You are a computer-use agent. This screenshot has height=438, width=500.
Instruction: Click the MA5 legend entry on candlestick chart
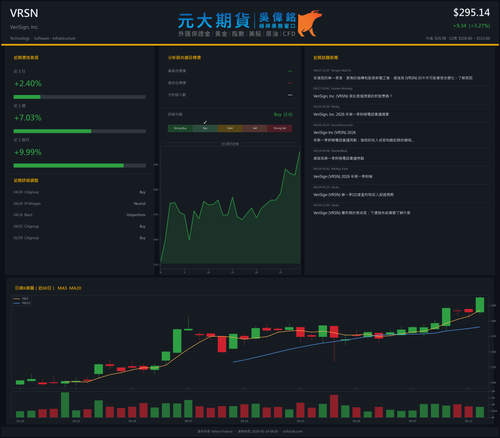click(x=21, y=299)
